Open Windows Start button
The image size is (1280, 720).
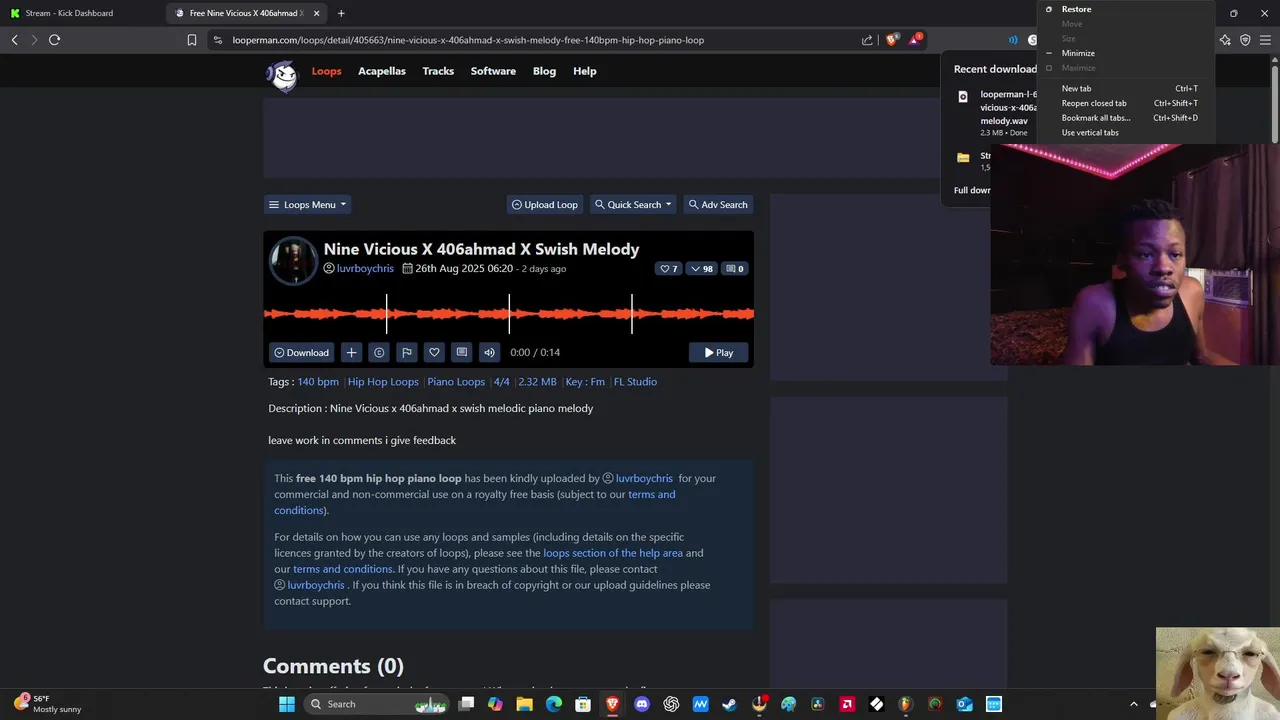click(287, 704)
